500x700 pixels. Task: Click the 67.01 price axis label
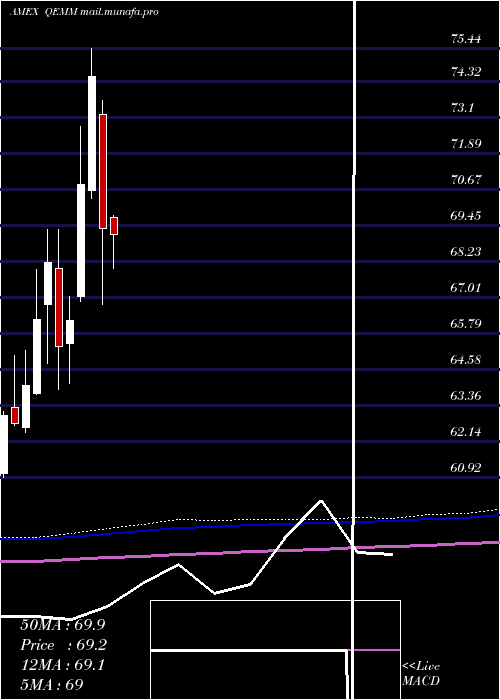tap(466, 288)
